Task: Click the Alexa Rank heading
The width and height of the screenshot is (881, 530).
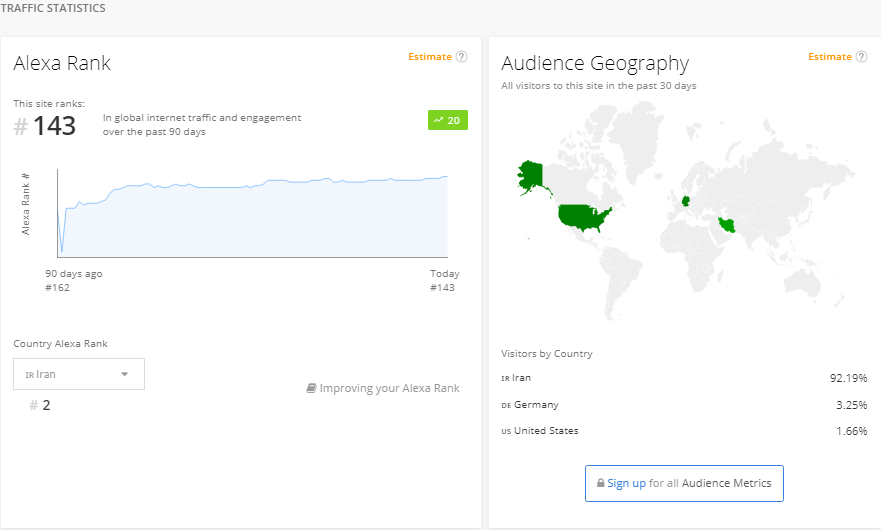Action: coord(62,63)
